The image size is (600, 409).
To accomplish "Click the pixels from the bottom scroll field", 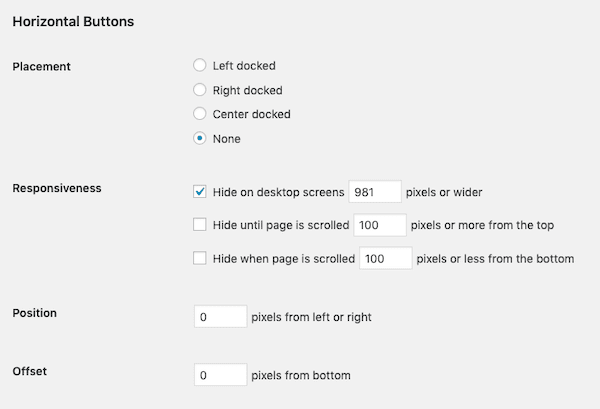I will coord(386,258).
